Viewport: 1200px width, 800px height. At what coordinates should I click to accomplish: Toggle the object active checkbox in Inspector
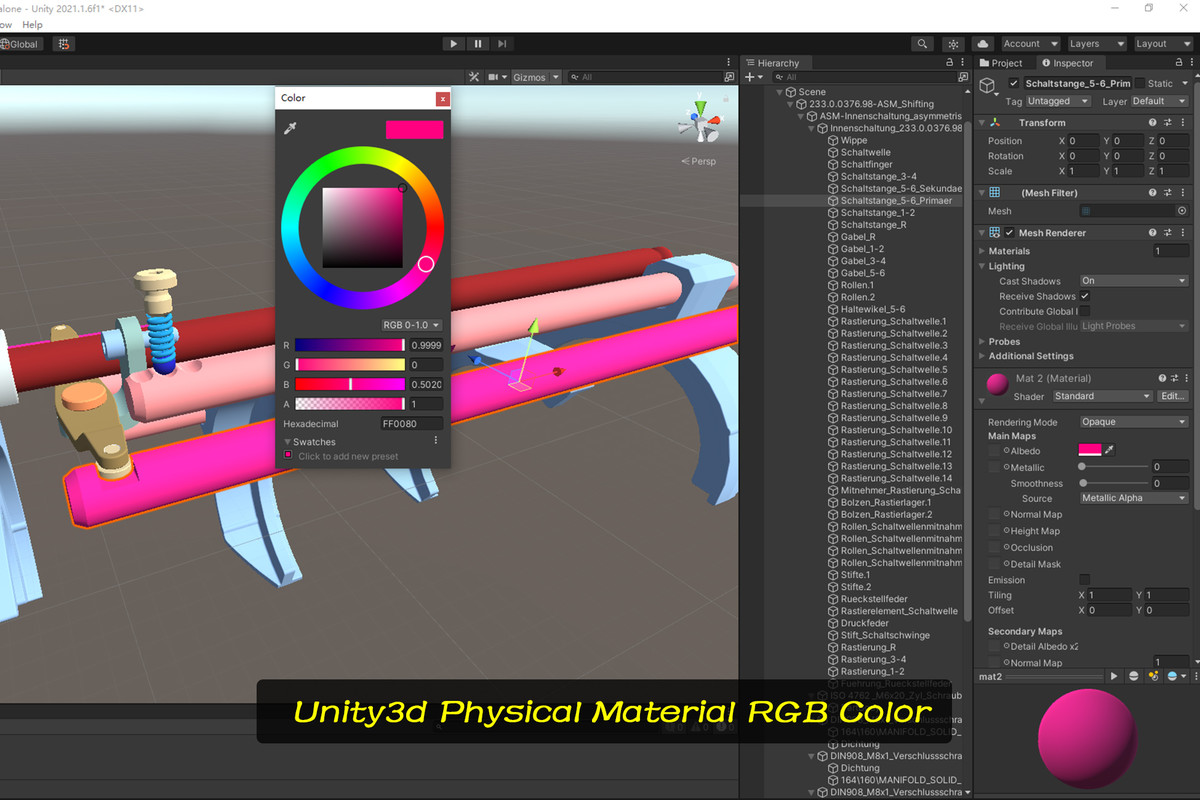point(1014,84)
